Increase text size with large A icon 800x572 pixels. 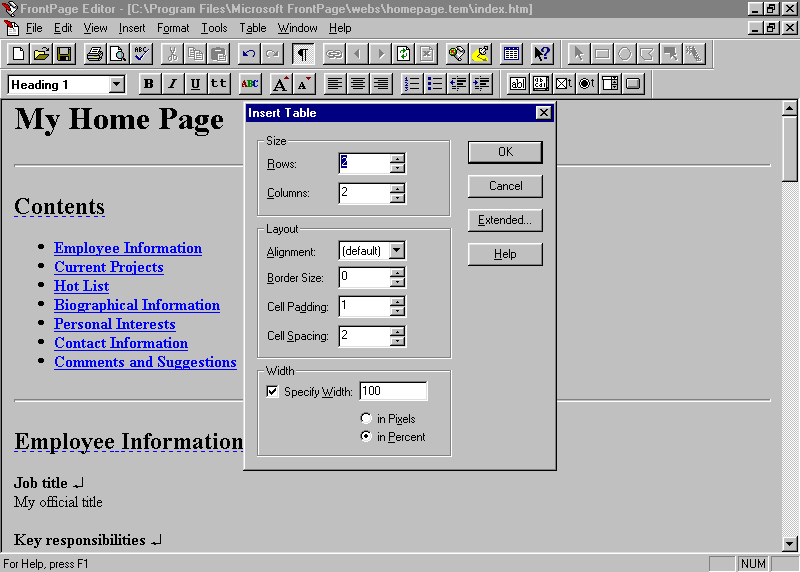[x=280, y=84]
